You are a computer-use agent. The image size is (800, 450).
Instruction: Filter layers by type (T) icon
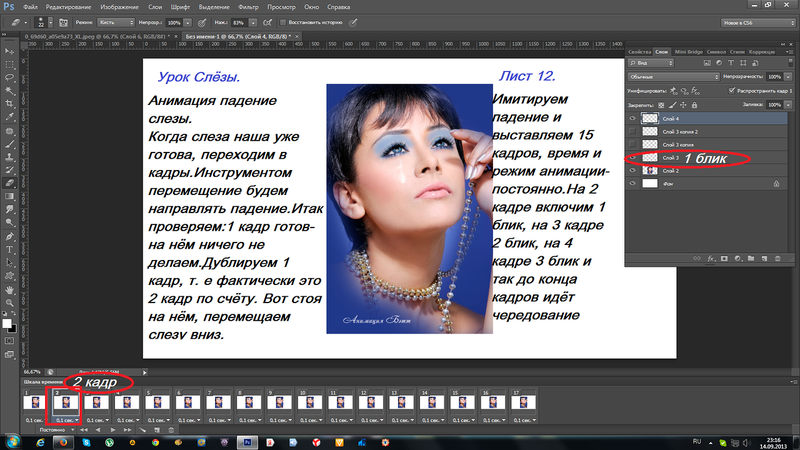pos(731,63)
